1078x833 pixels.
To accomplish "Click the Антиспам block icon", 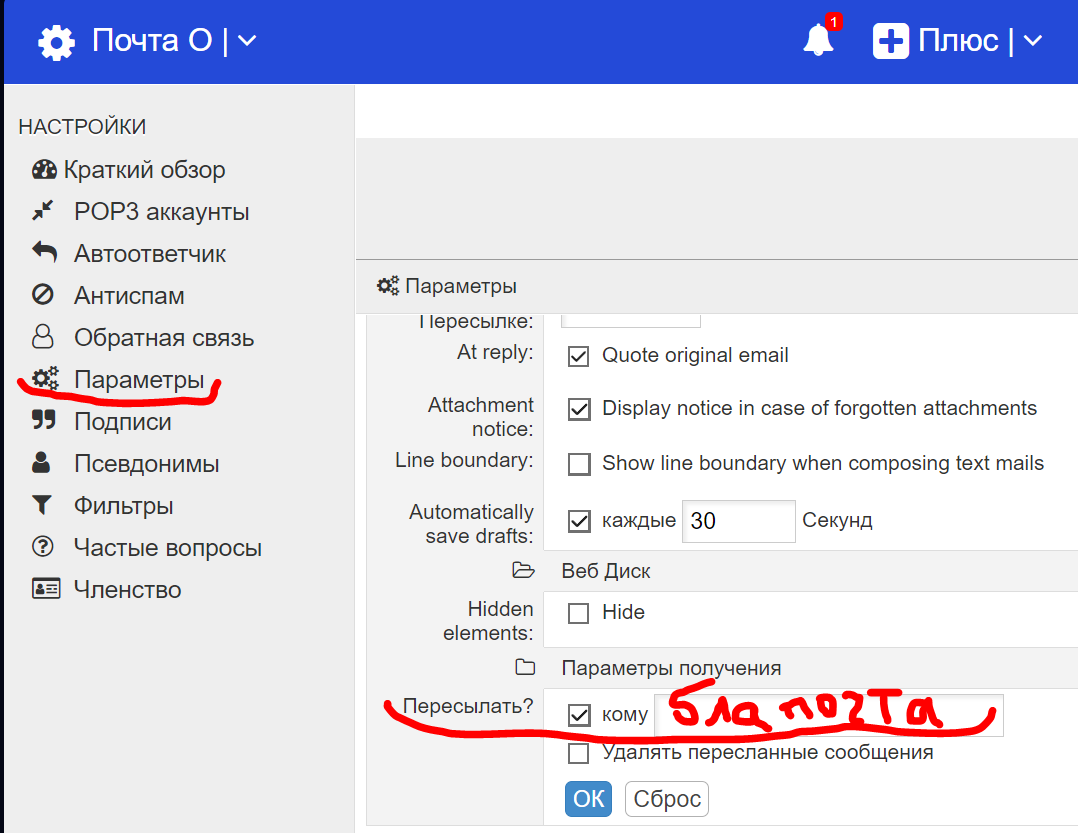I will [45, 295].
